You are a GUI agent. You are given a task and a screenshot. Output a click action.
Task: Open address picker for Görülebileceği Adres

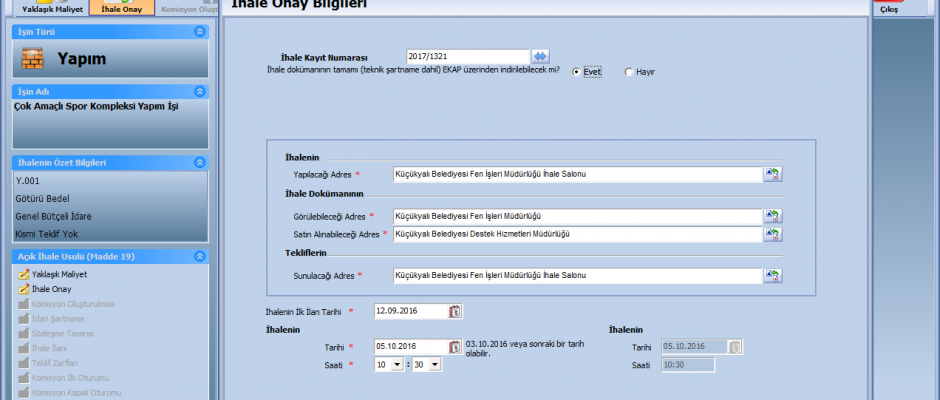(x=772, y=216)
